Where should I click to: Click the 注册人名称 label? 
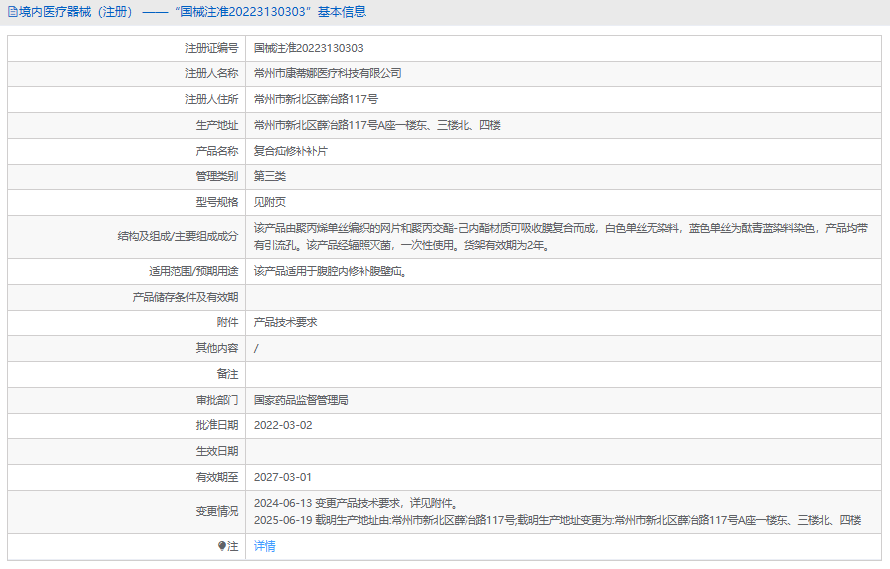pos(211,73)
